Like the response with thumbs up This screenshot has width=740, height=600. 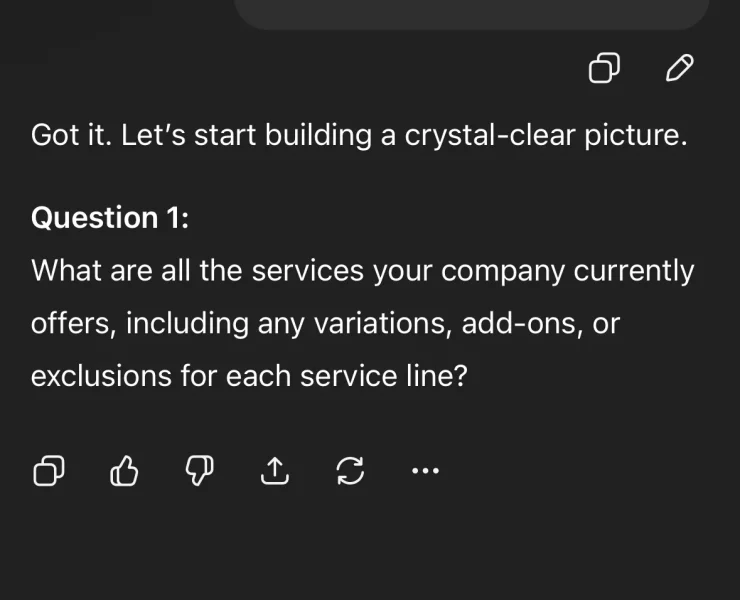pyautogui.click(x=123, y=470)
